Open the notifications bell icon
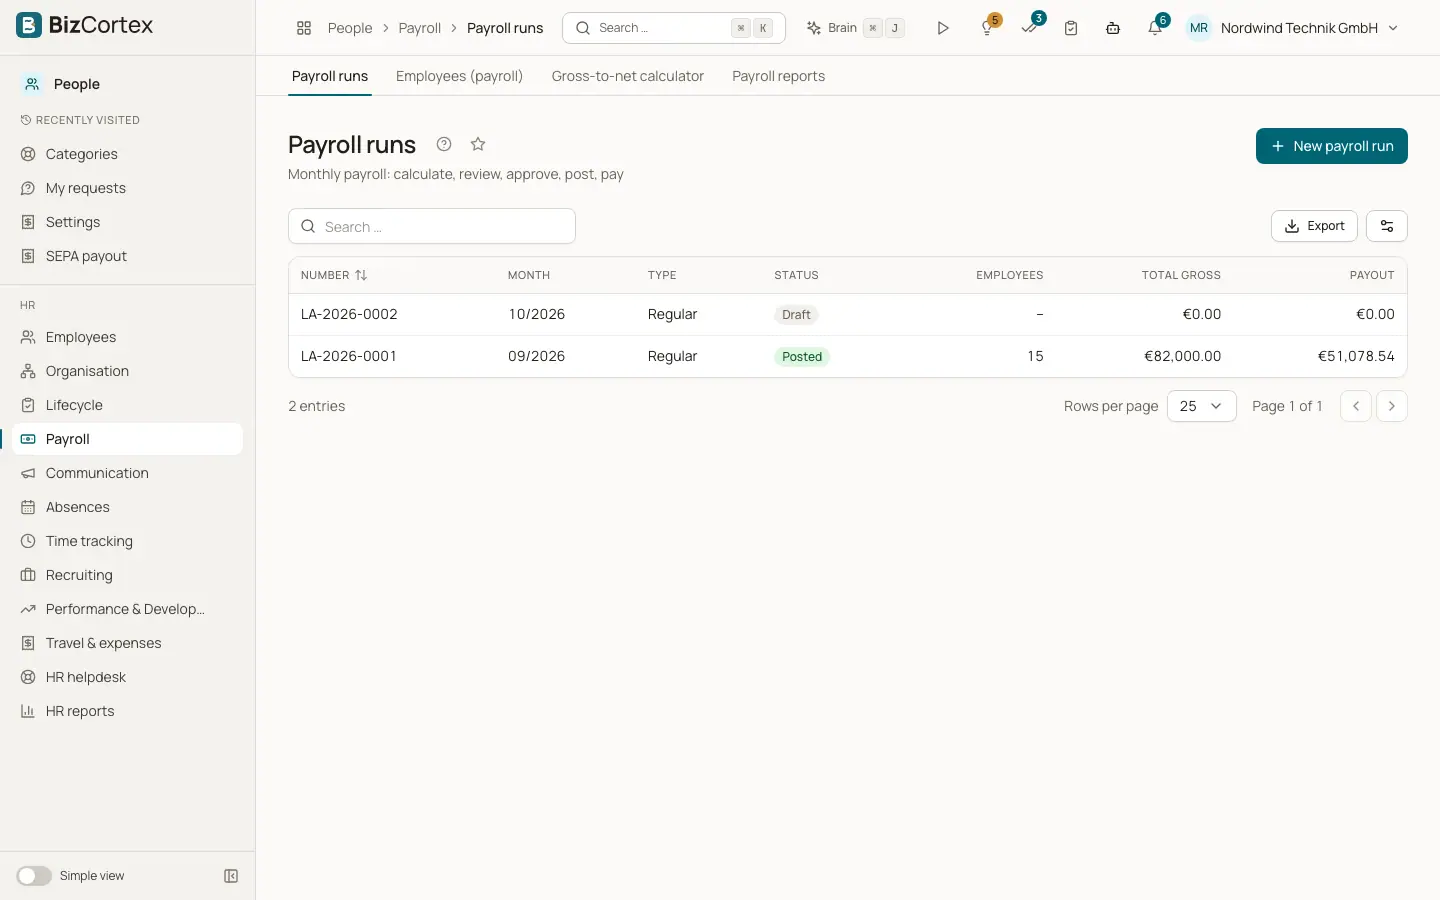This screenshot has height=900, width=1440. click(1155, 28)
